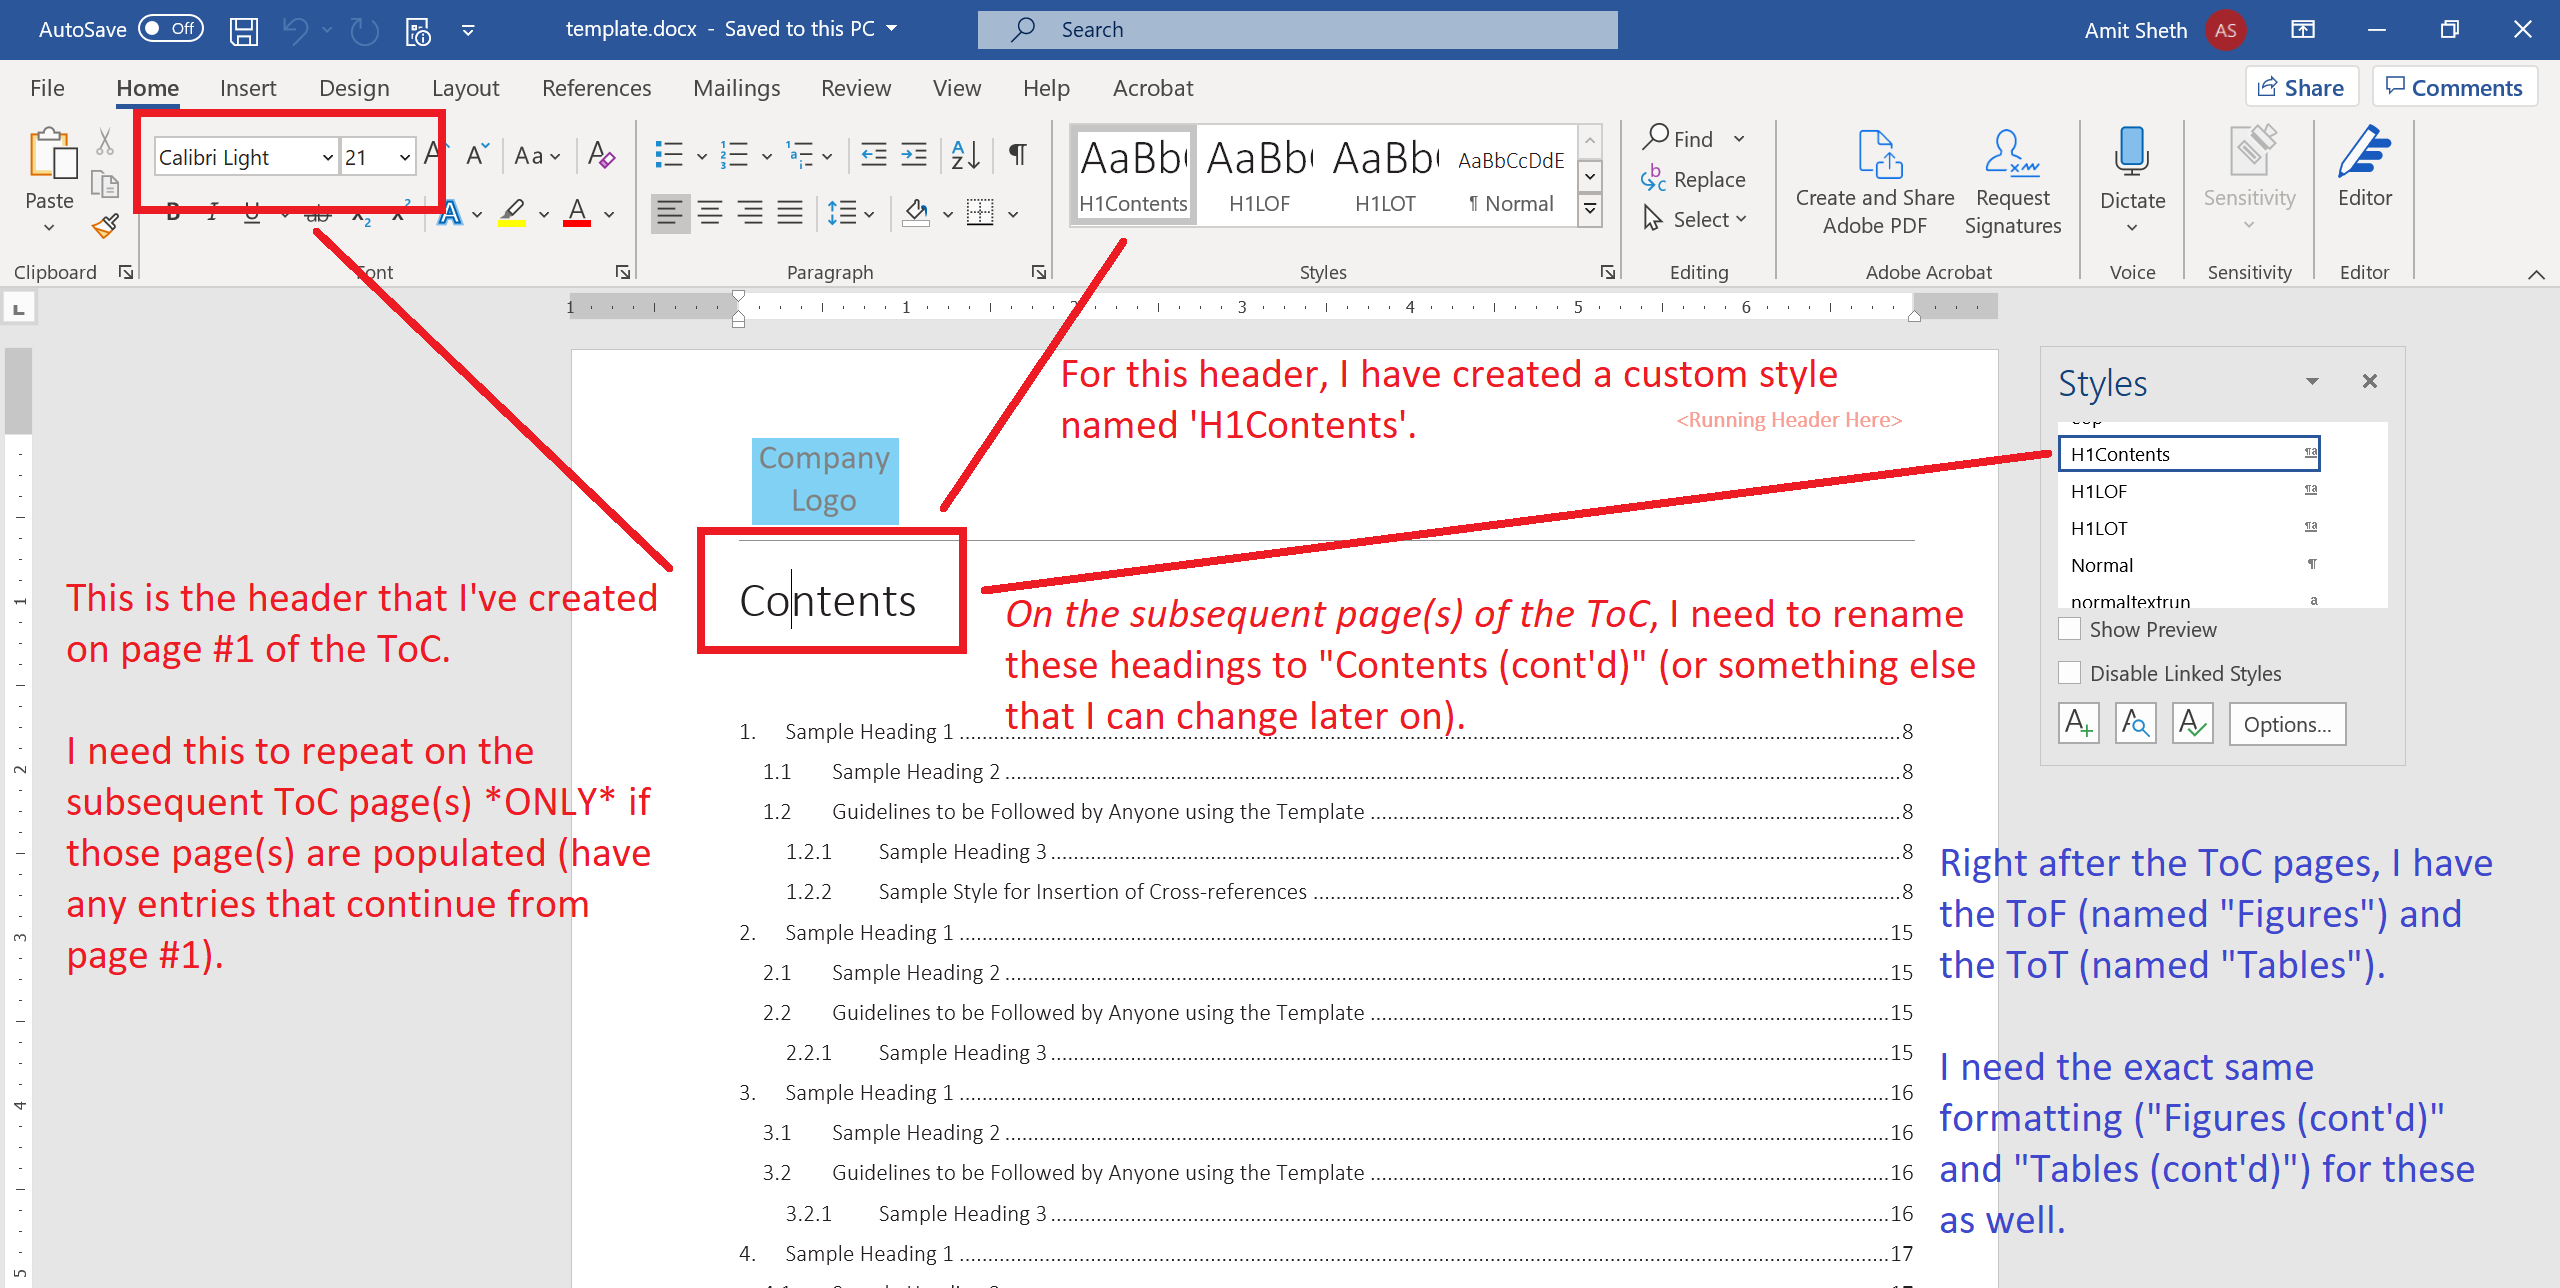Expand the line spacing options
The image size is (2560, 1288).
(869, 213)
